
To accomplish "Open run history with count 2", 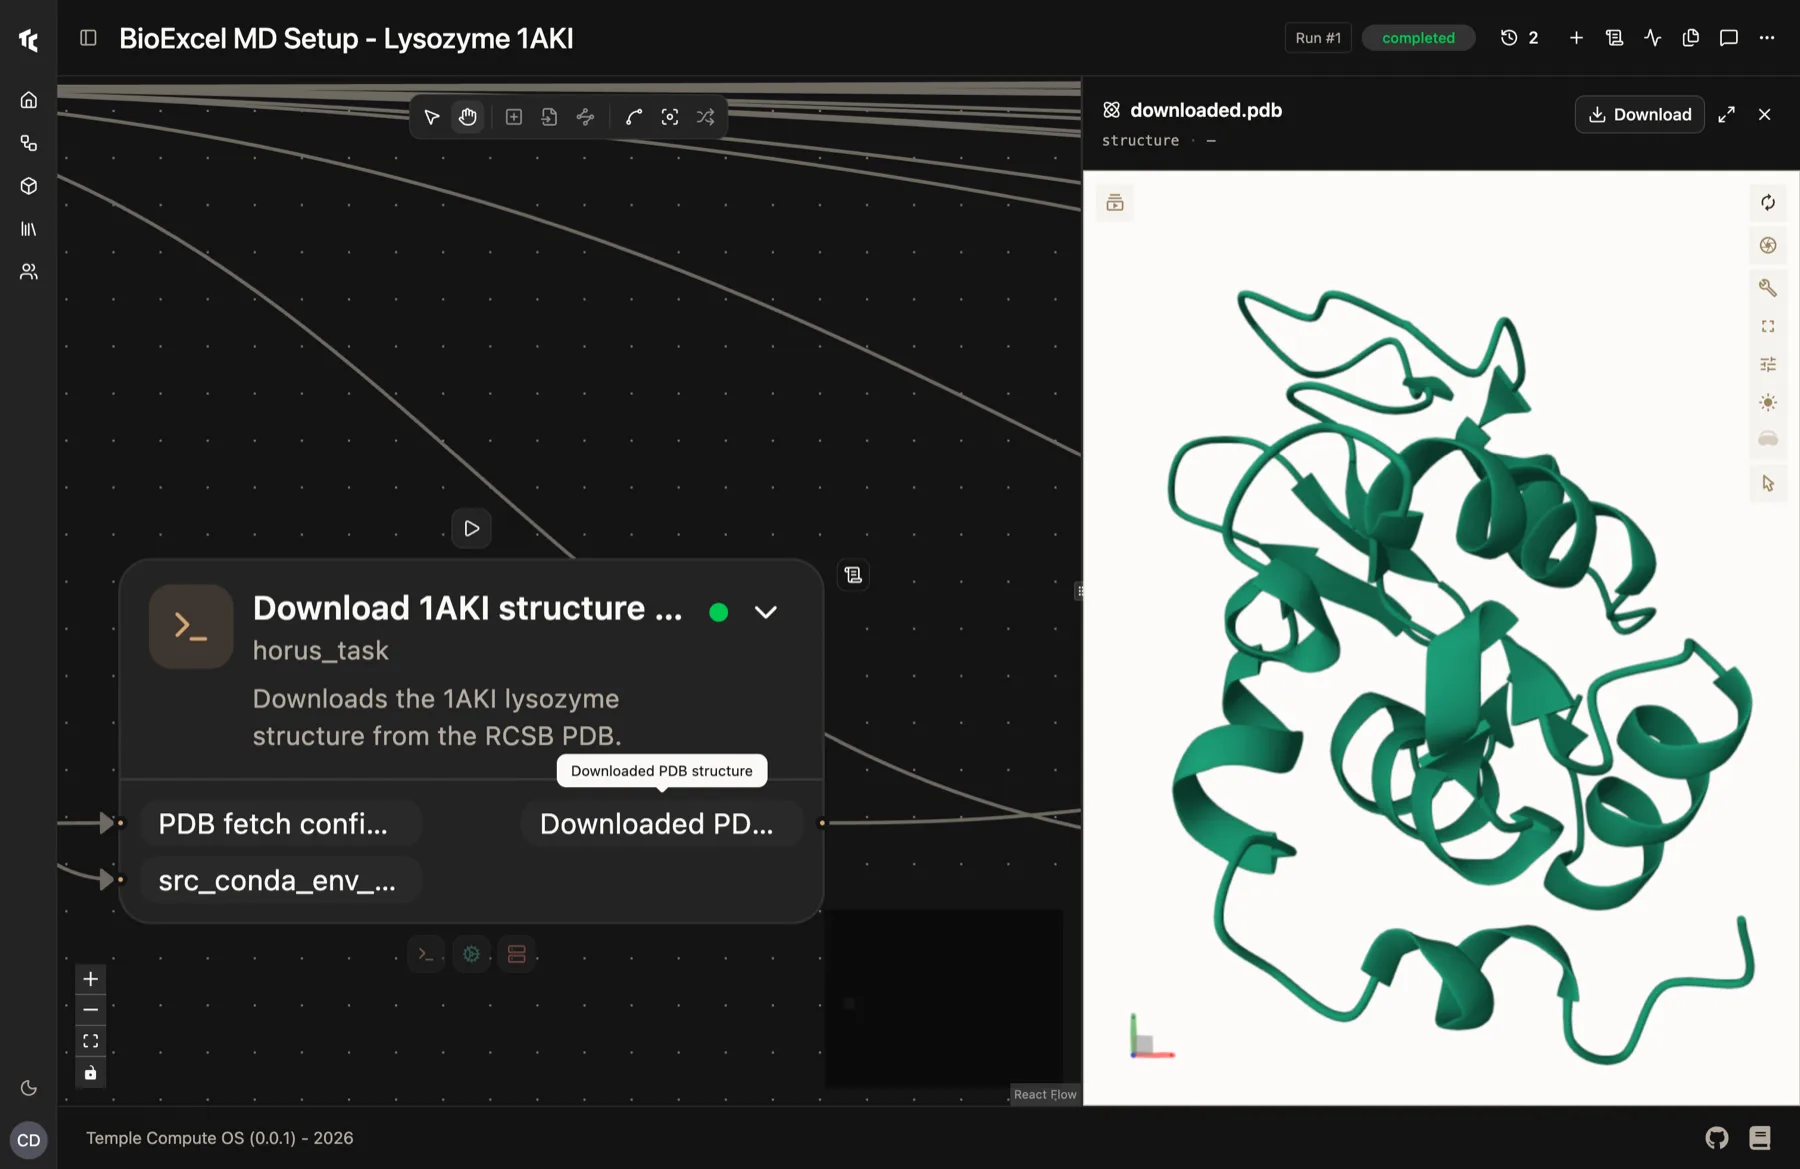I will 1519,38.
